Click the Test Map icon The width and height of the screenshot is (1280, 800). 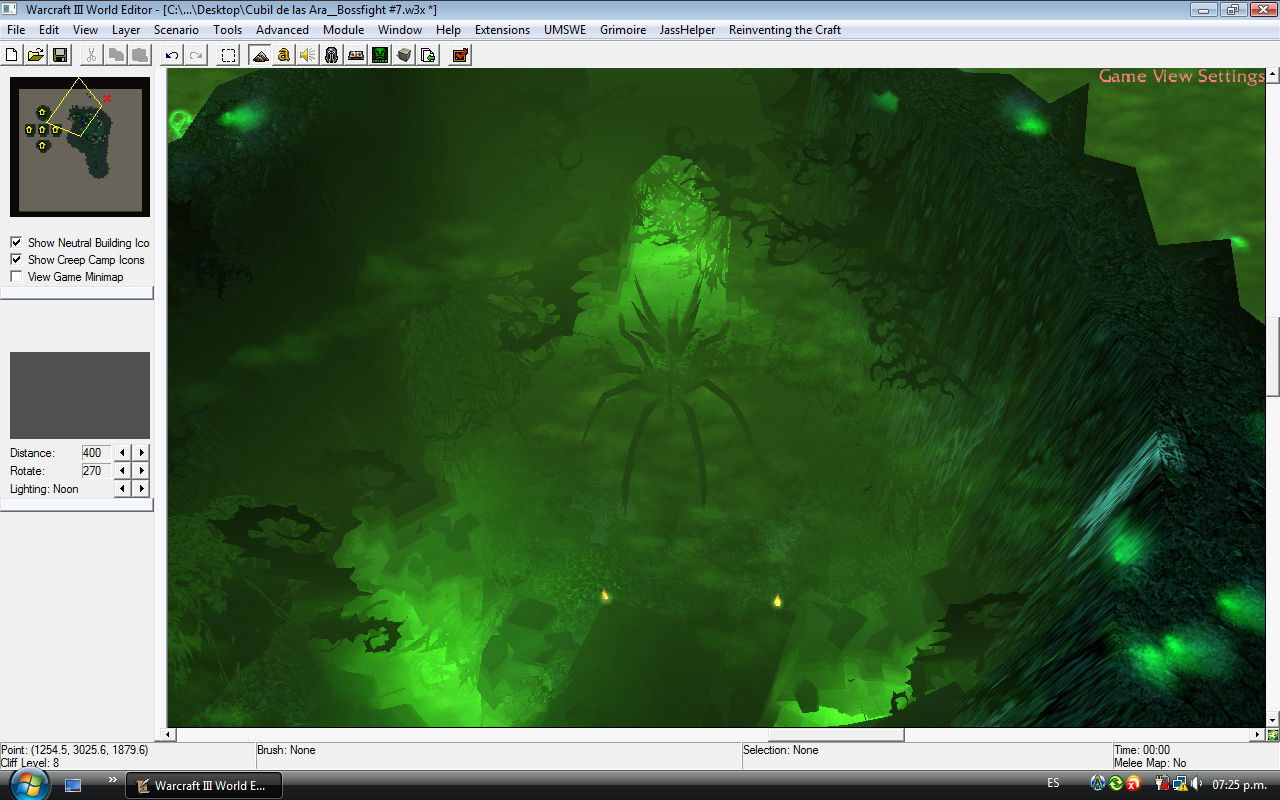tap(460, 55)
